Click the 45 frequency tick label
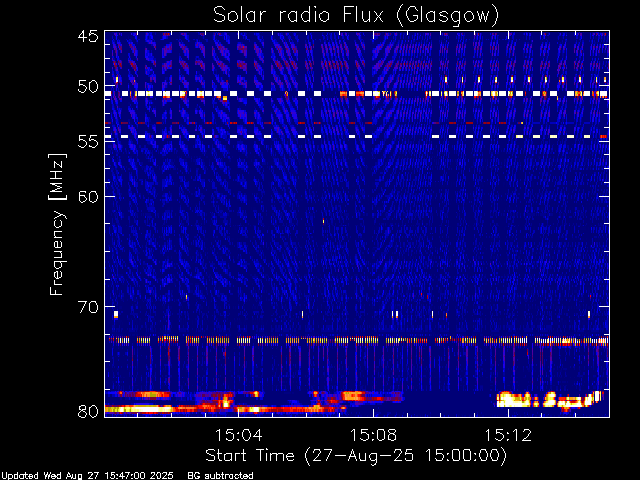Viewport: 640px width, 480px height. click(x=88, y=36)
